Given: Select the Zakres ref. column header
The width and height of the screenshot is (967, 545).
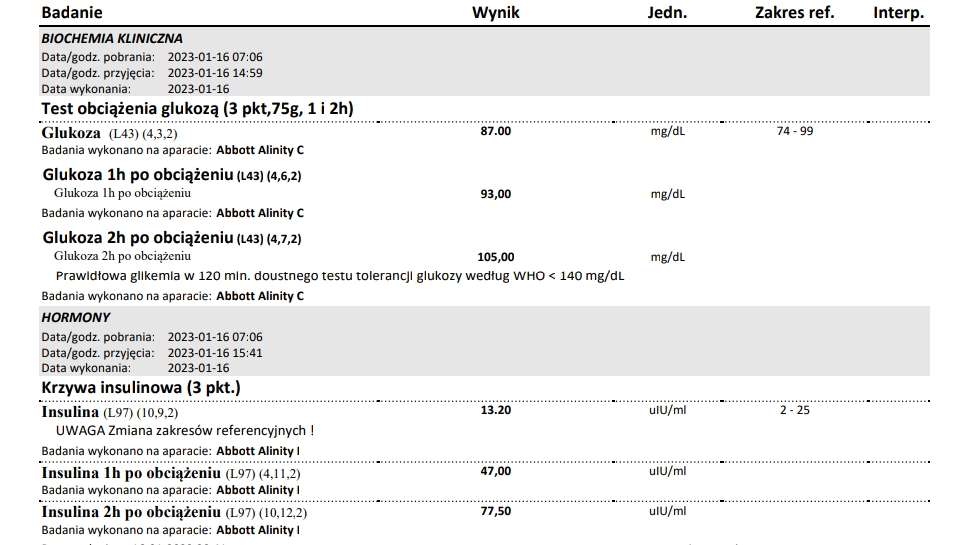Looking at the screenshot, I should point(794,13).
